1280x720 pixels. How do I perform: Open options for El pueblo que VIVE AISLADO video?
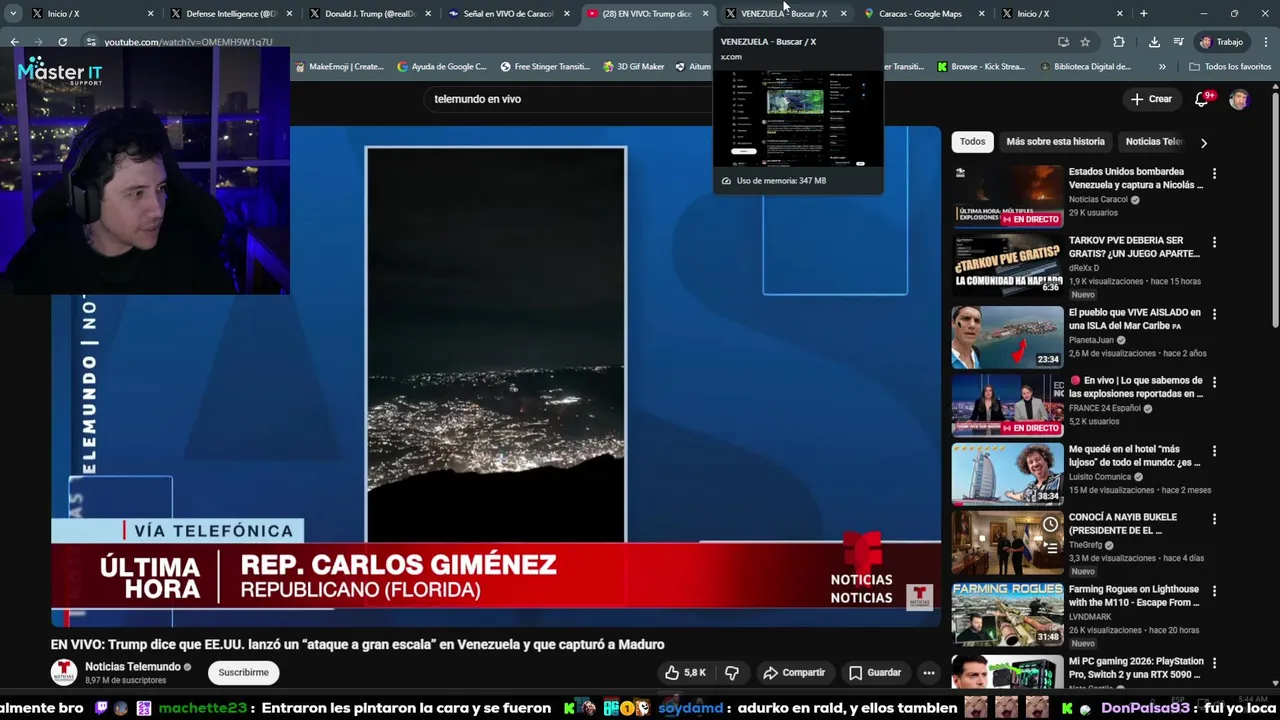(x=1214, y=314)
